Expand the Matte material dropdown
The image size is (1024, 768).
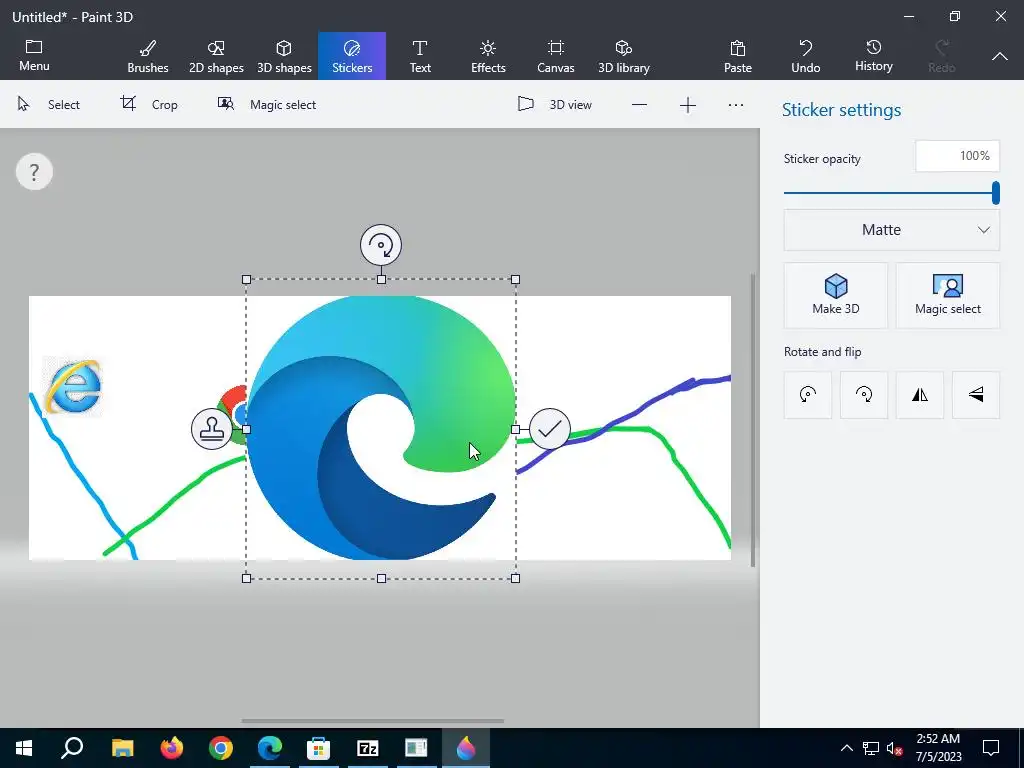point(891,230)
